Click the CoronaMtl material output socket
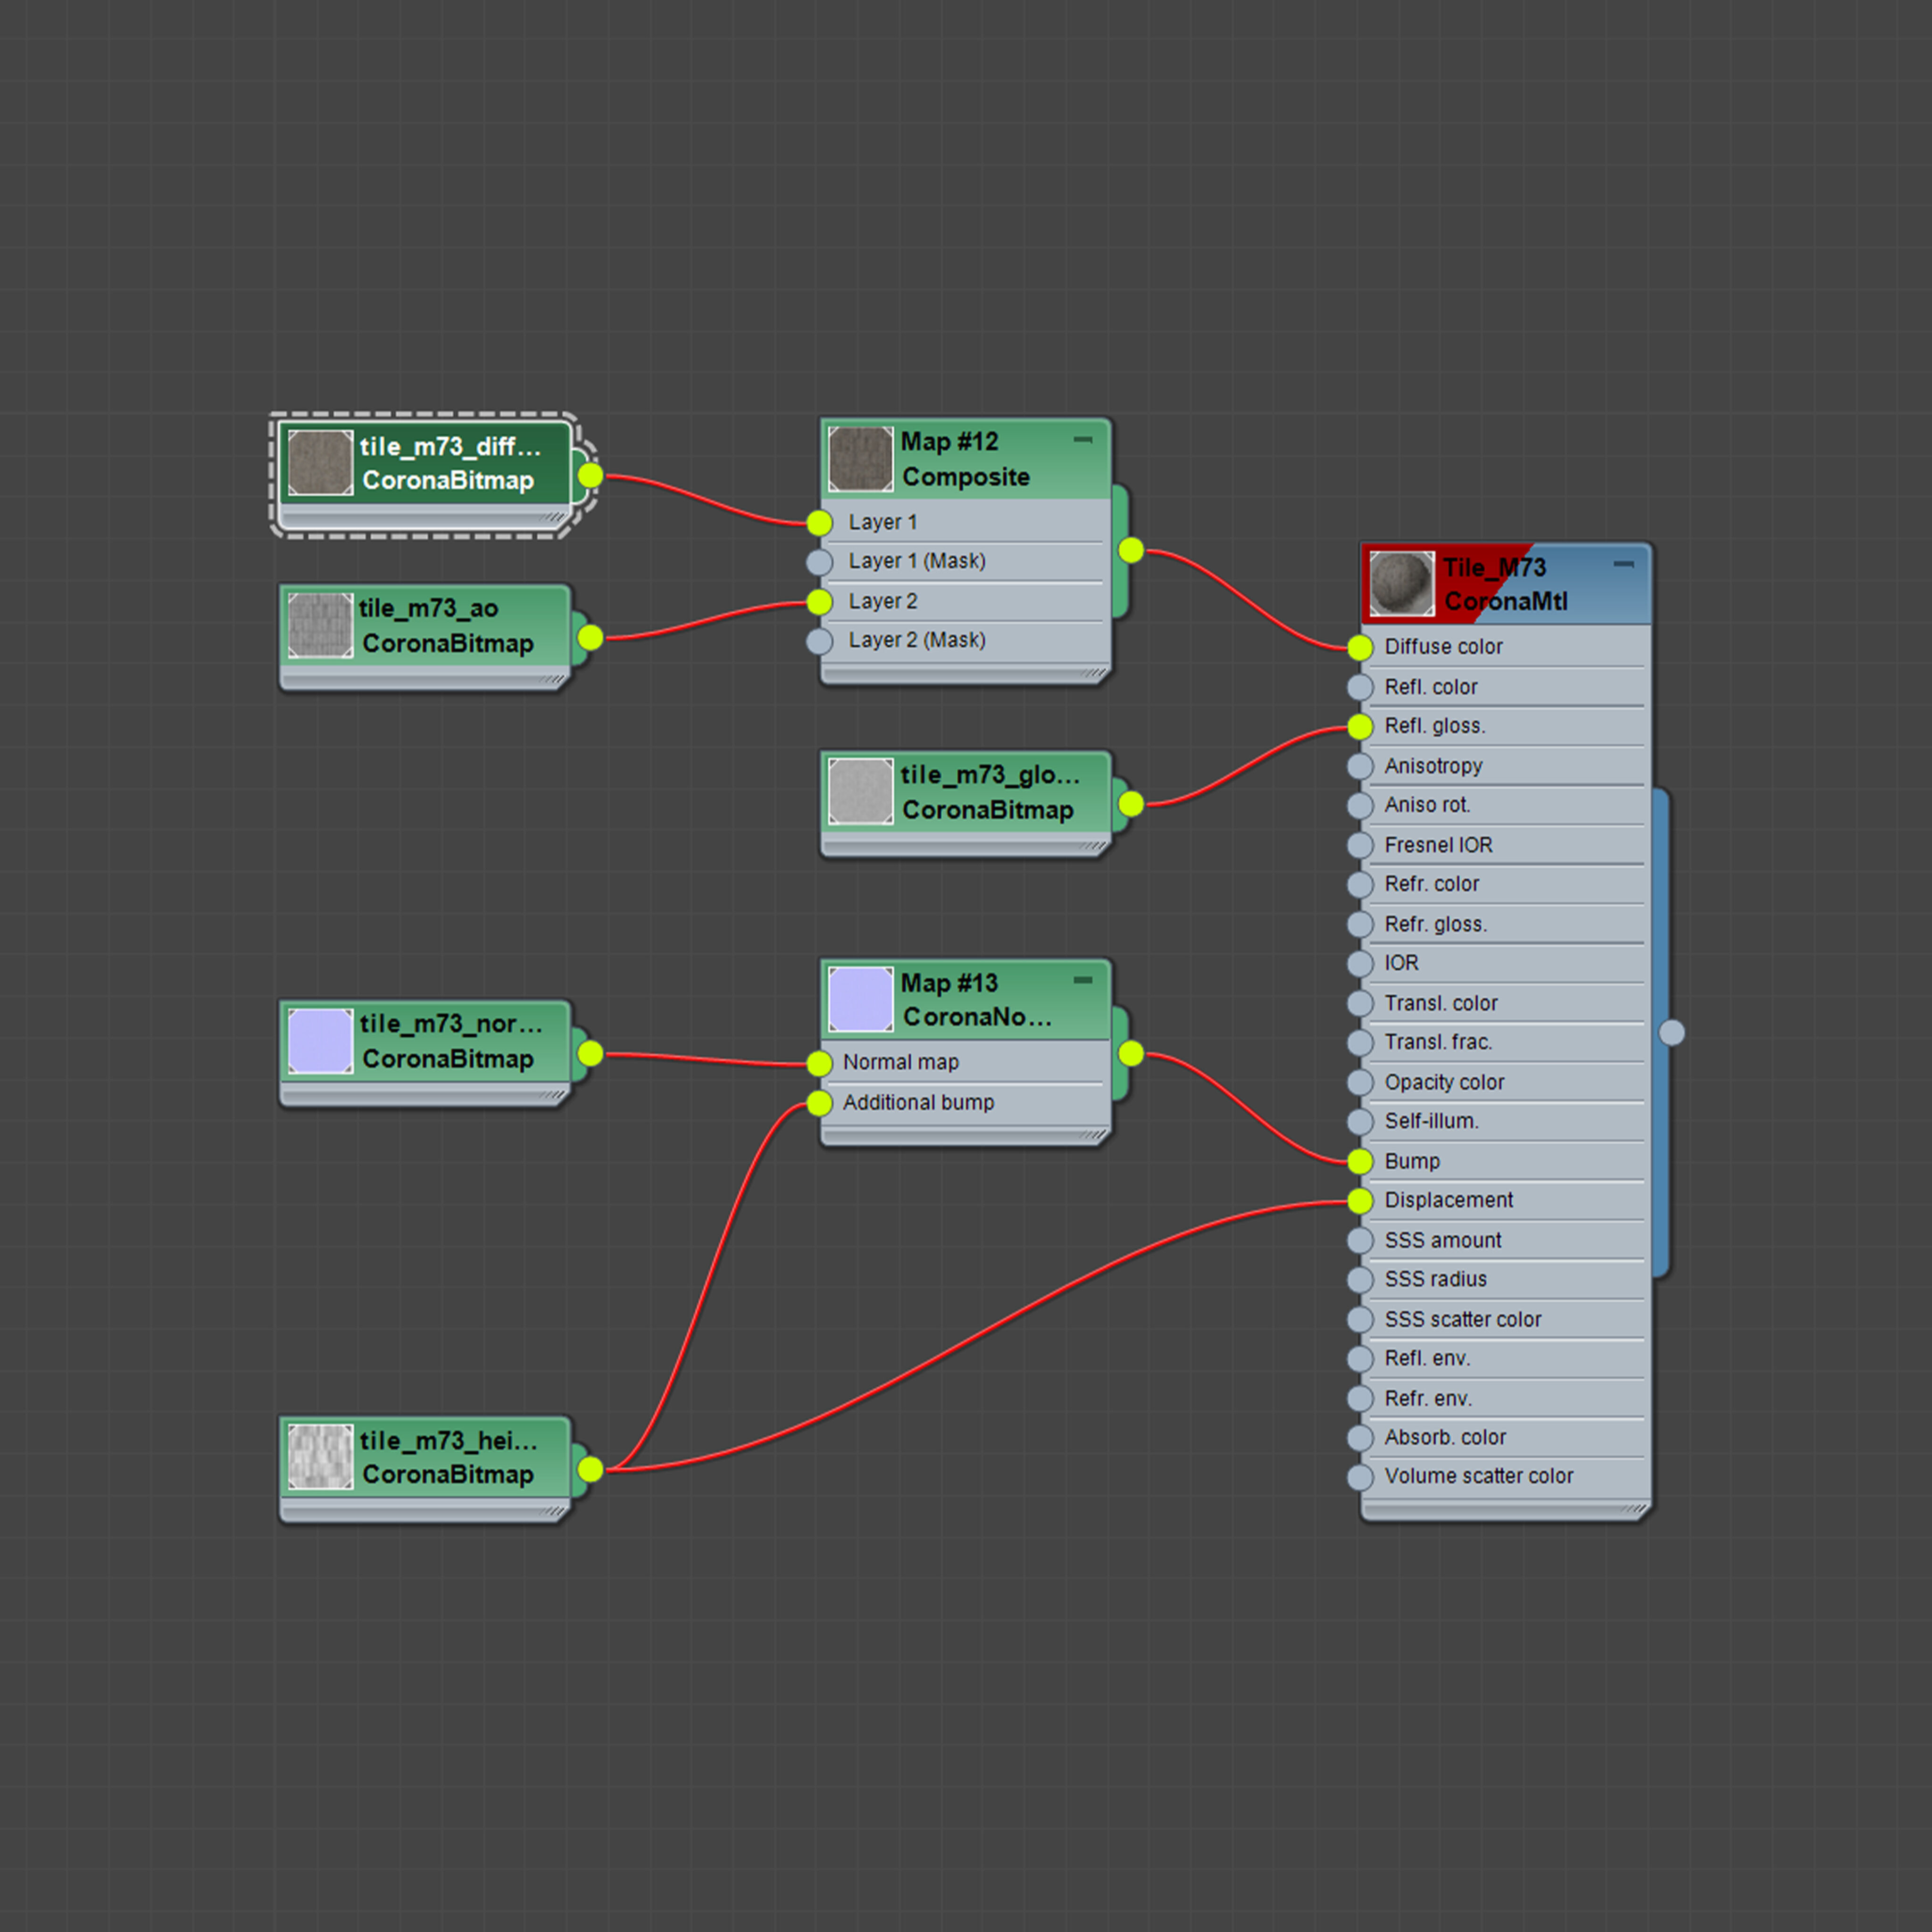 (1671, 1033)
